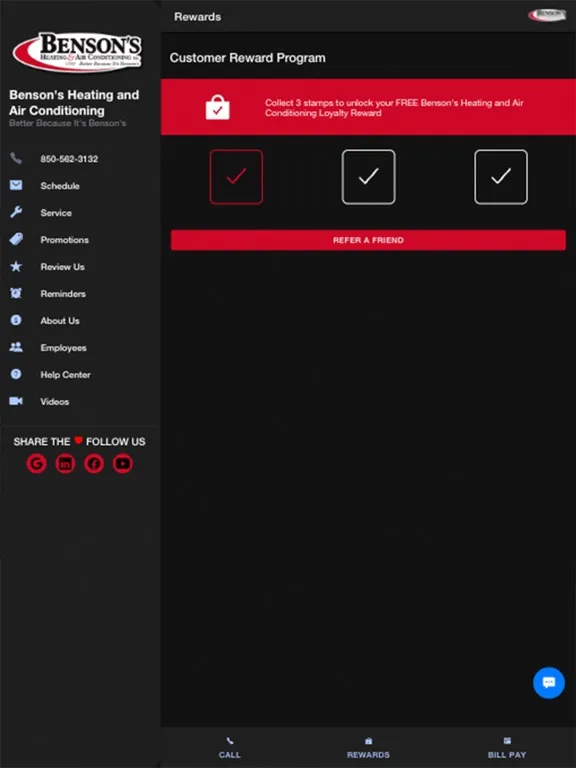The width and height of the screenshot is (576, 768).
Task: Click the wrench icon next to Service
Action: point(16,212)
